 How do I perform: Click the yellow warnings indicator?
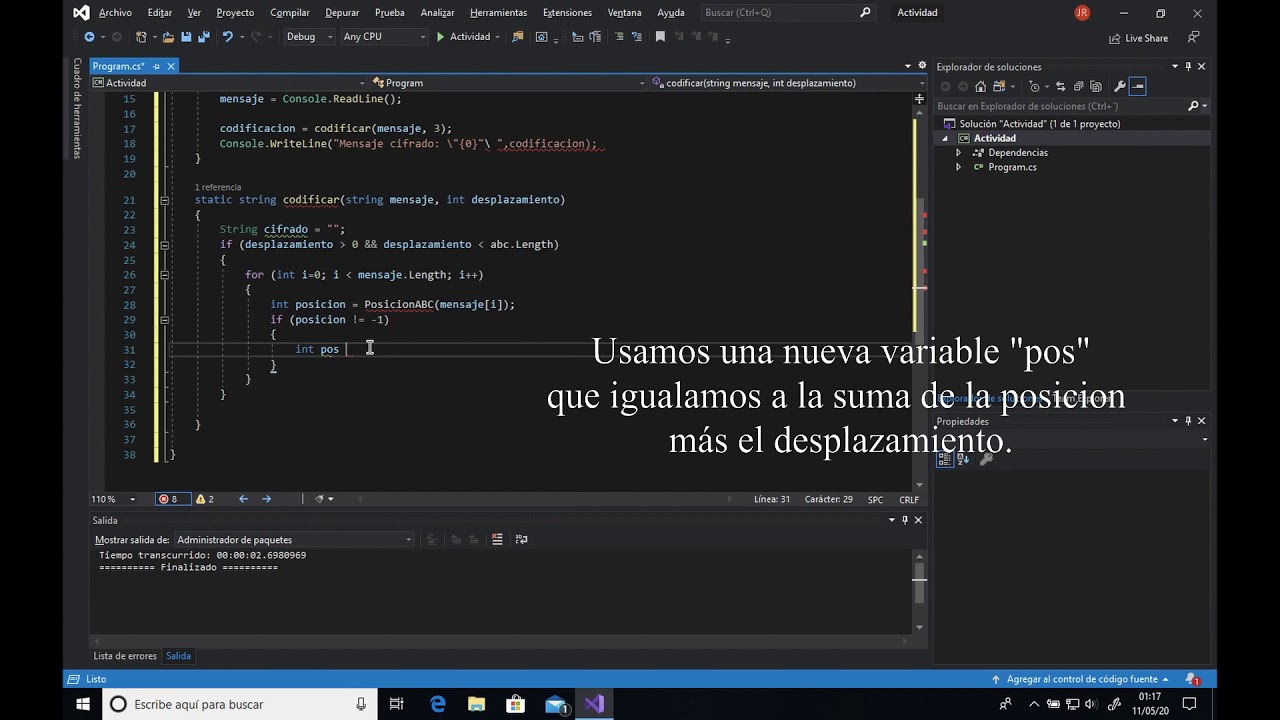pos(204,499)
